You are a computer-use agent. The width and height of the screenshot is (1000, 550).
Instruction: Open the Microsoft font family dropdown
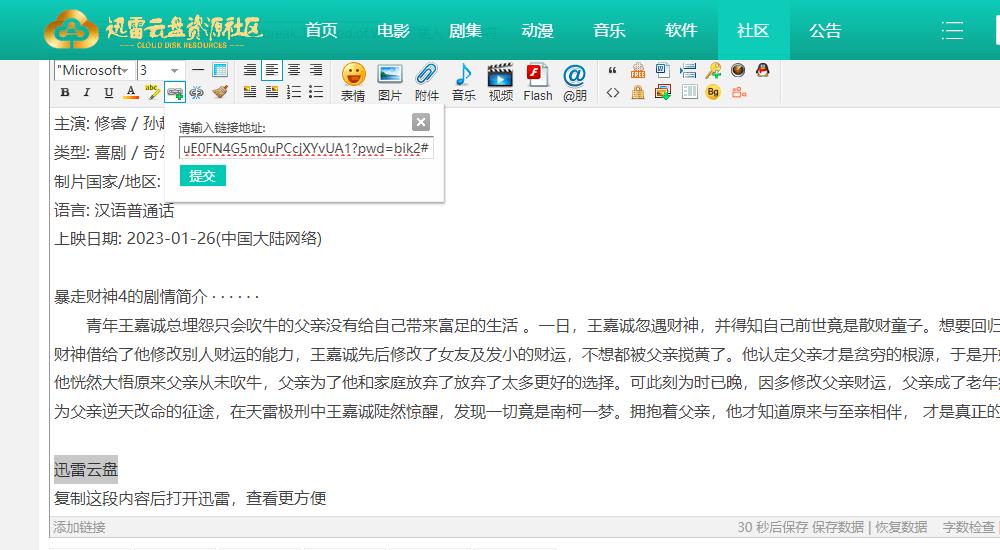coord(93,70)
